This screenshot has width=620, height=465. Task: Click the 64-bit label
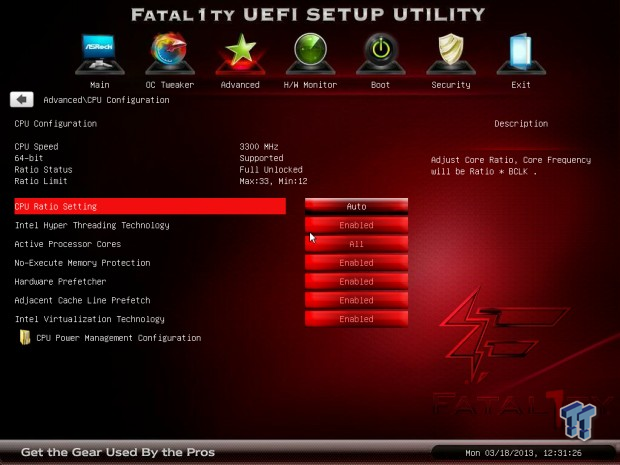[28, 158]
